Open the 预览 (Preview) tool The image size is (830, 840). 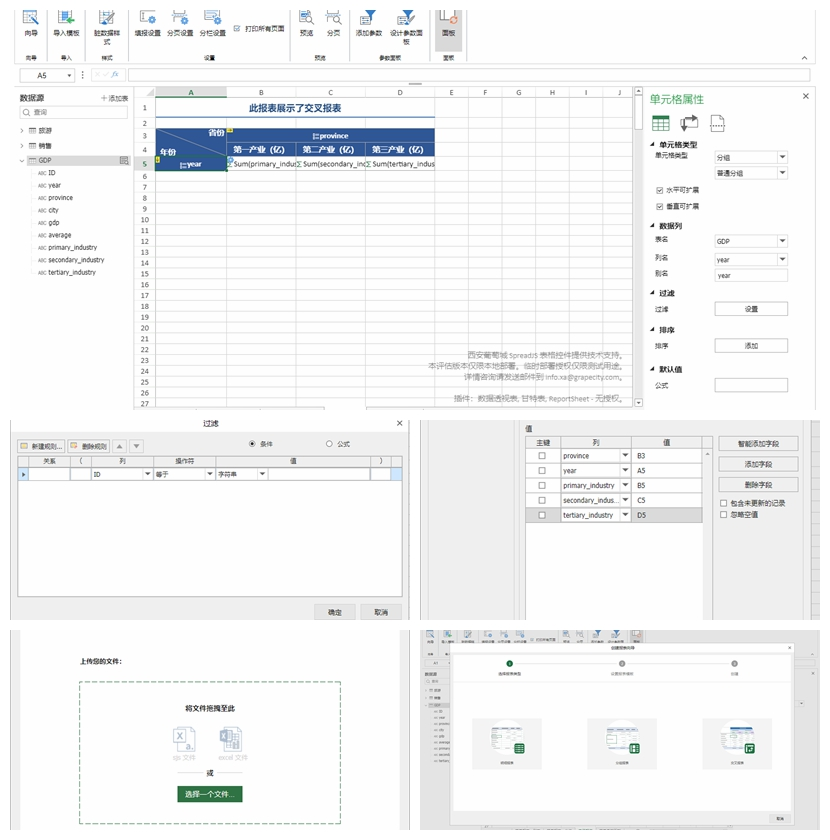point(309,24)
